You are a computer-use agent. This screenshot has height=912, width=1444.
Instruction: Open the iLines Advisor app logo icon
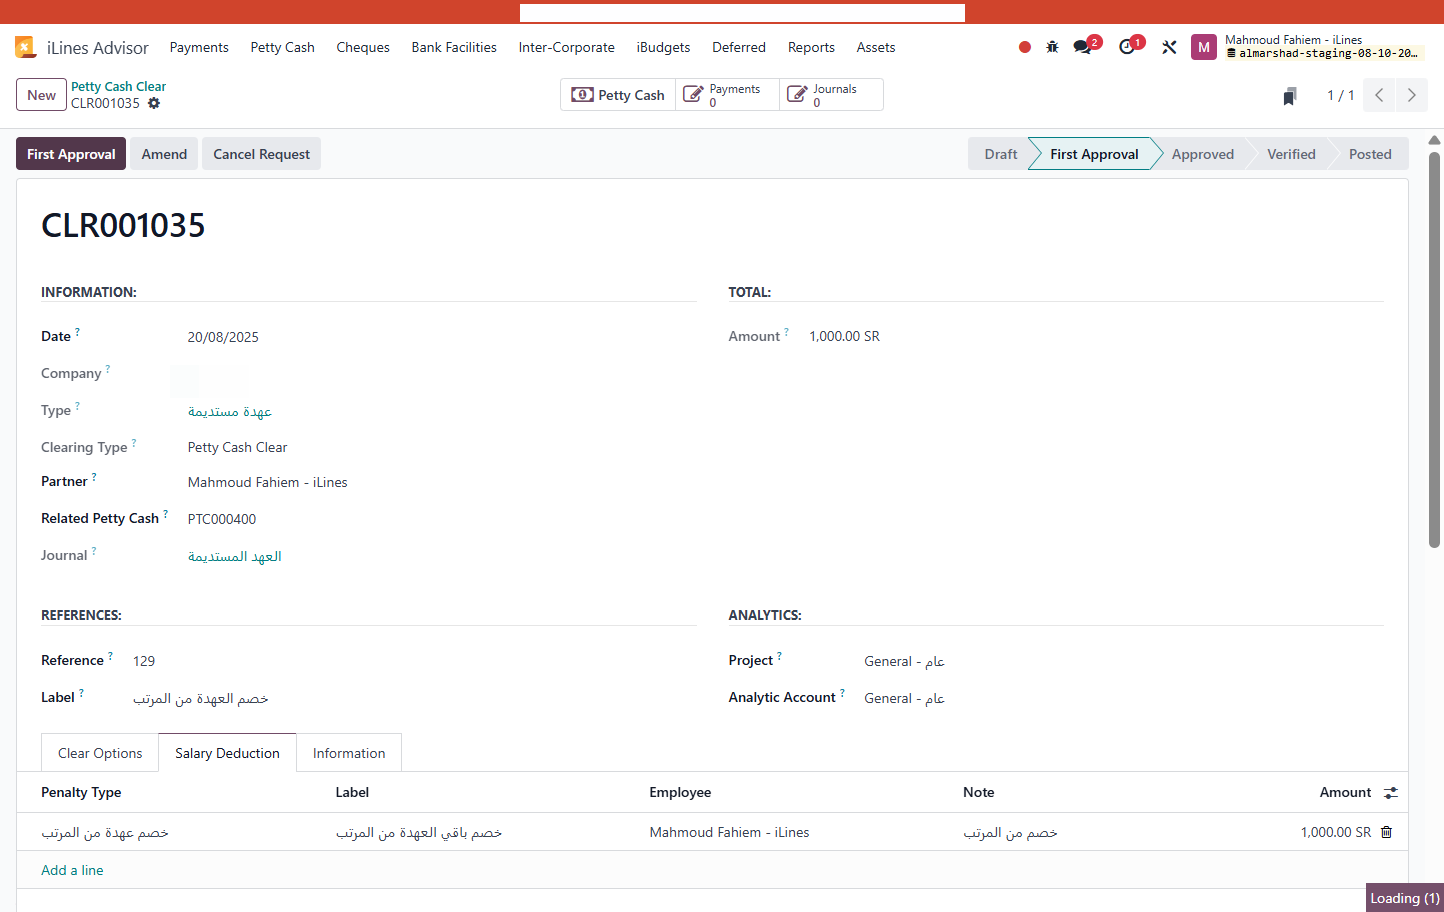pos(25,47)
